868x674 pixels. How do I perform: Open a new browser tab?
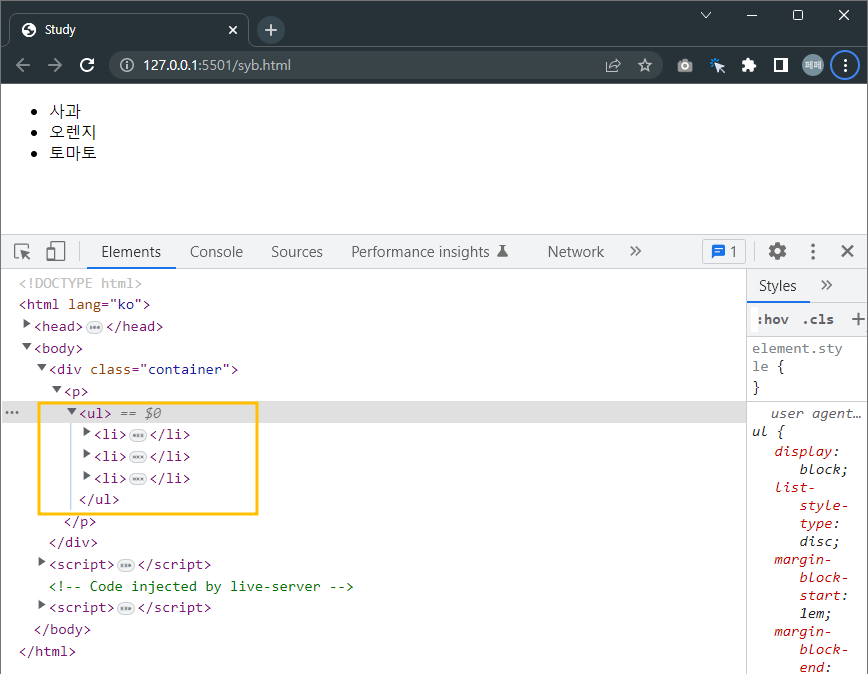point(271,30)
